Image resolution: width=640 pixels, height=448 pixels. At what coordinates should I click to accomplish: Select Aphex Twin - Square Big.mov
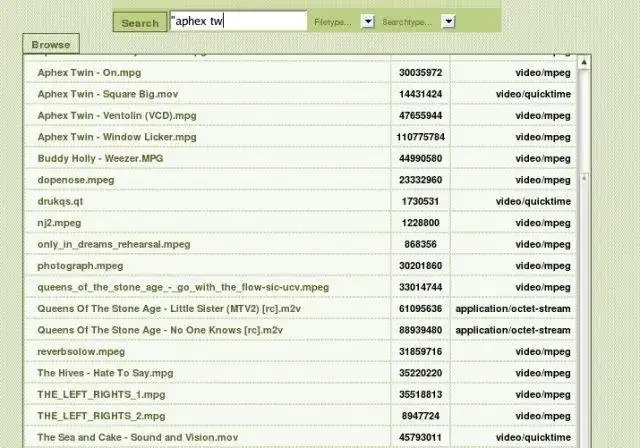point(108,94)
